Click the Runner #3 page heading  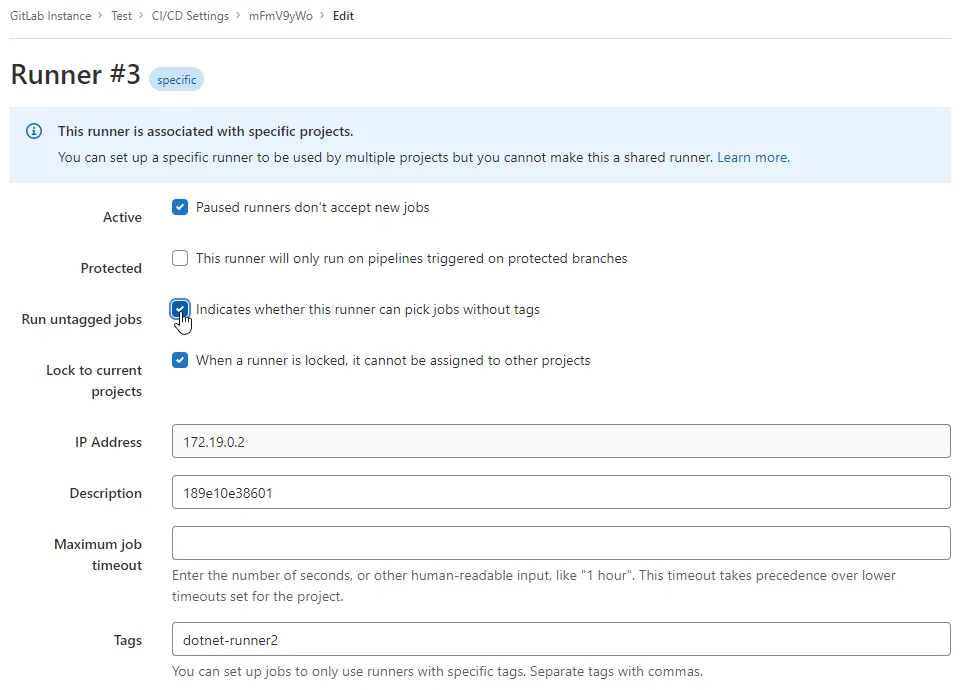(x=75, y=75)
